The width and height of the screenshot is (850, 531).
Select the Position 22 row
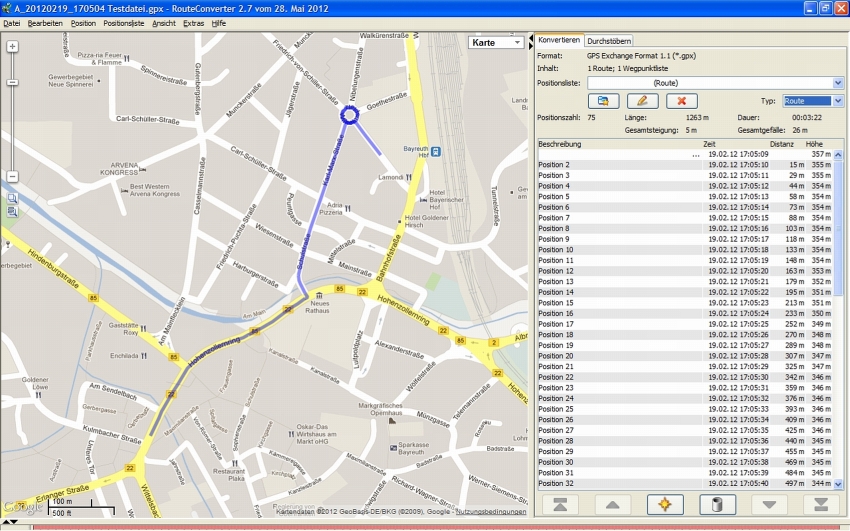[x=685, y=377]
